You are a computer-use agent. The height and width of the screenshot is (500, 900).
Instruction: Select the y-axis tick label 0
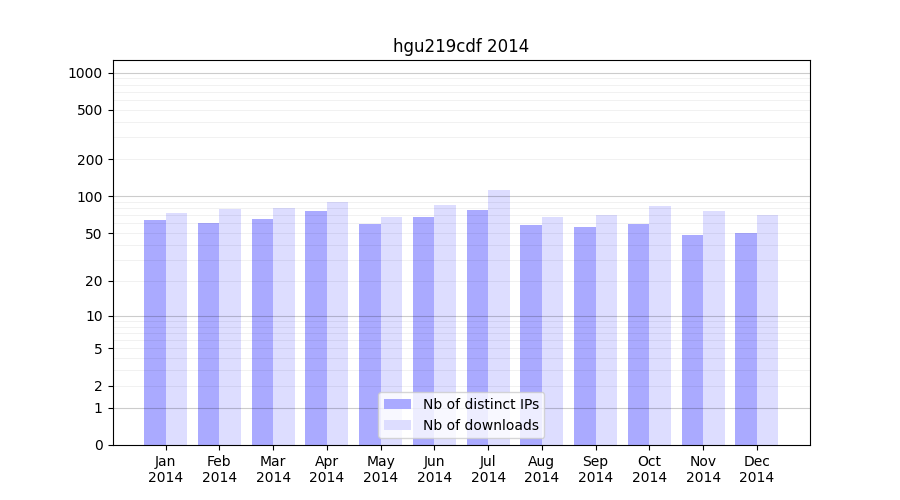tap(98, 445)
